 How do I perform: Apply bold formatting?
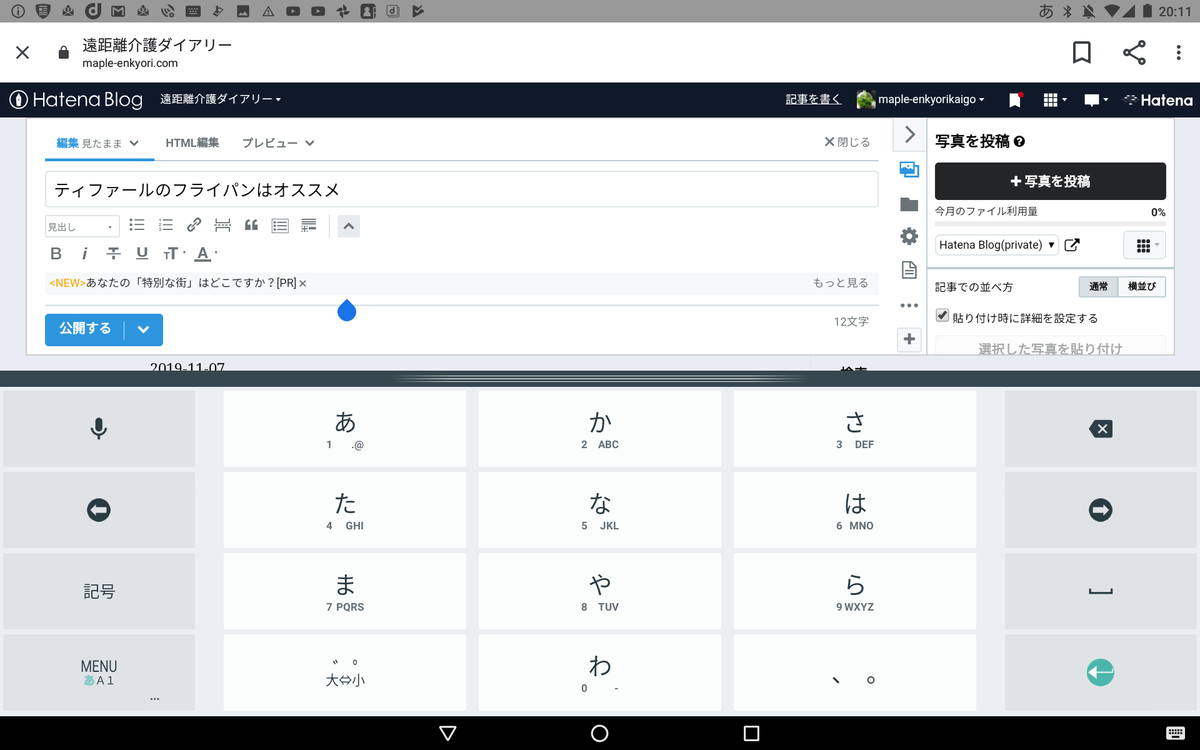coord(56,254)
